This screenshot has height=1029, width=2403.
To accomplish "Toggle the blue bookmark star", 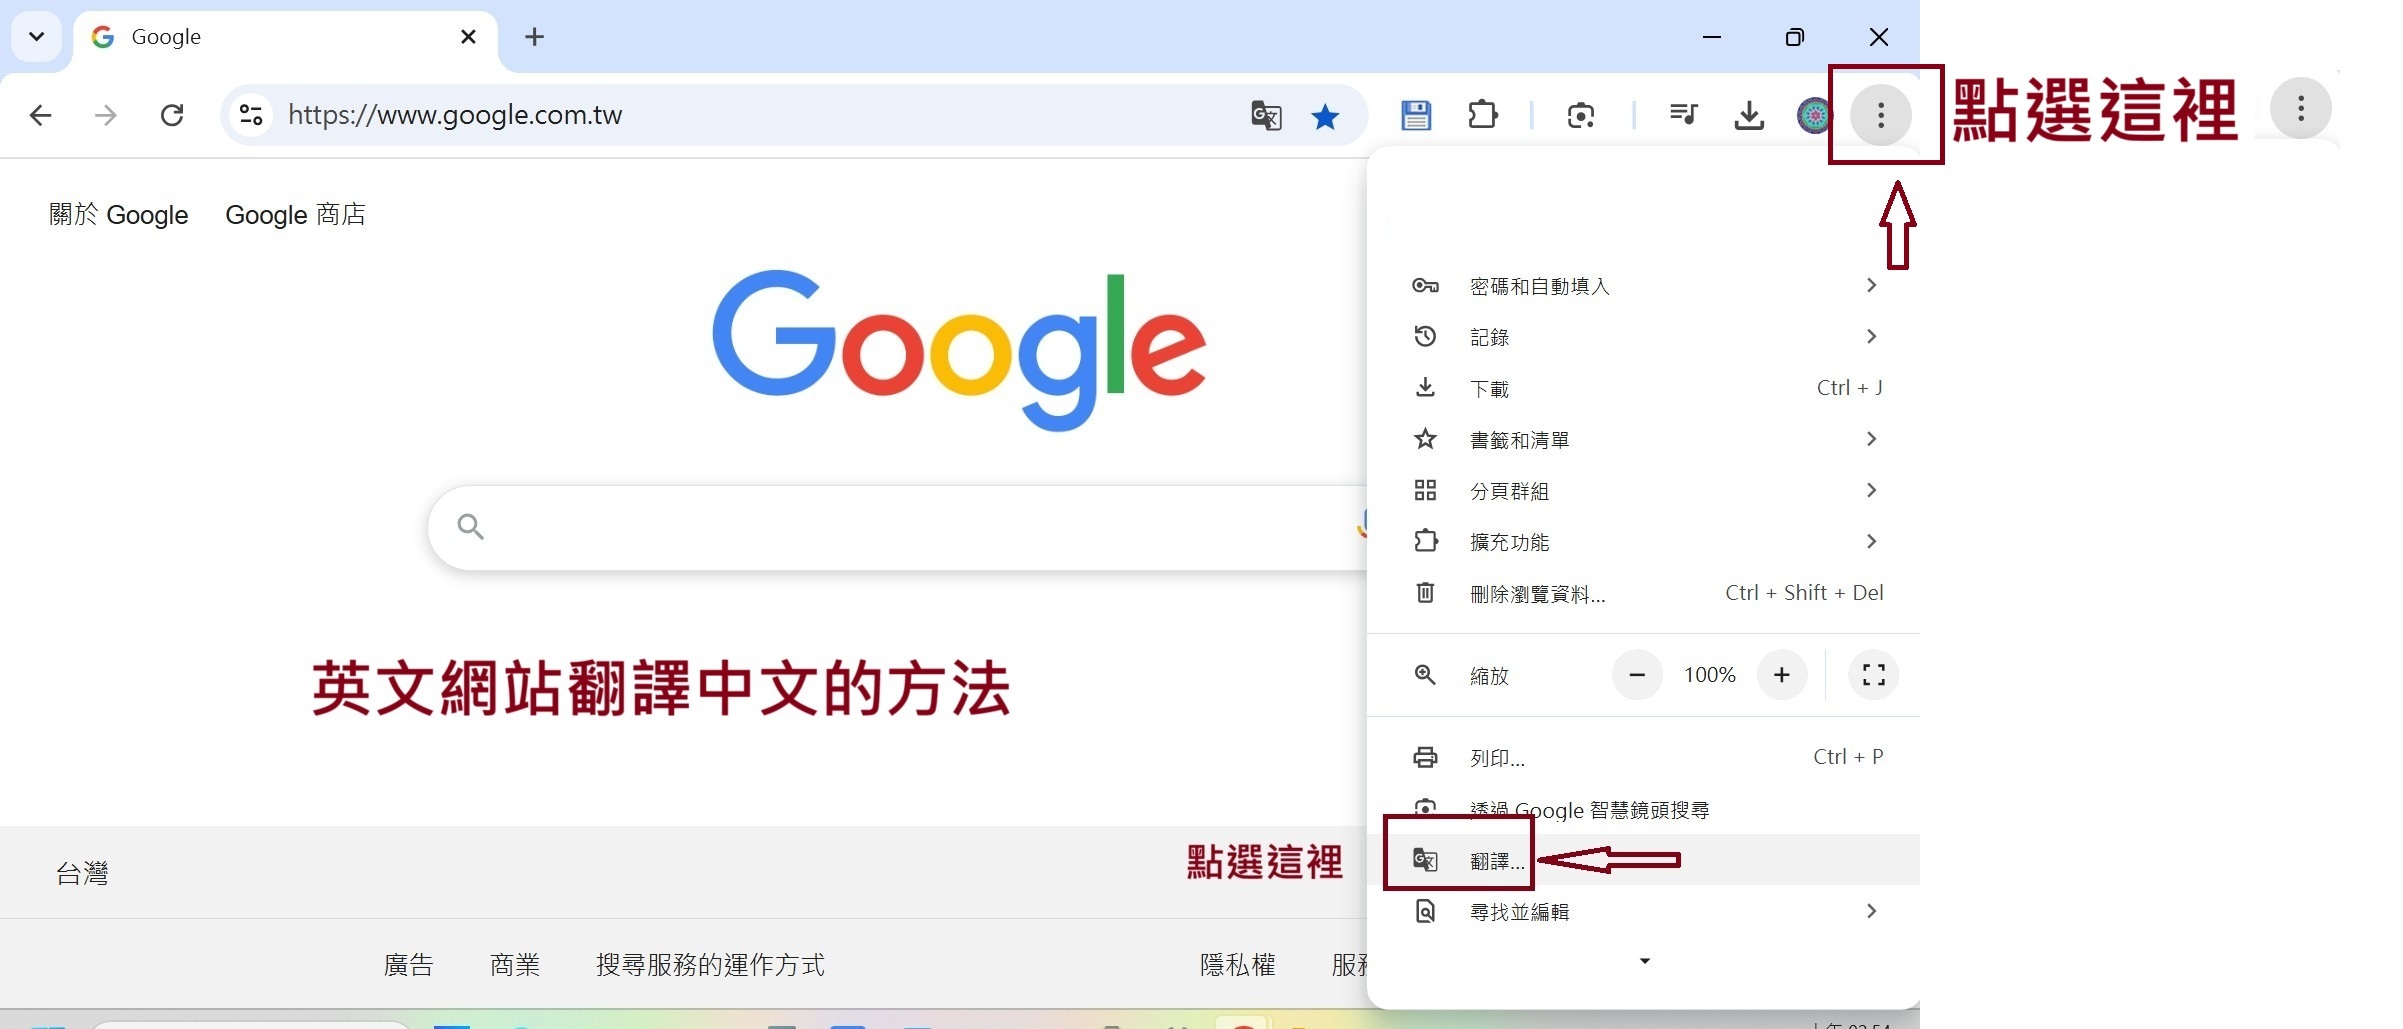I will pyautogui.click(x=1325, y=116).
